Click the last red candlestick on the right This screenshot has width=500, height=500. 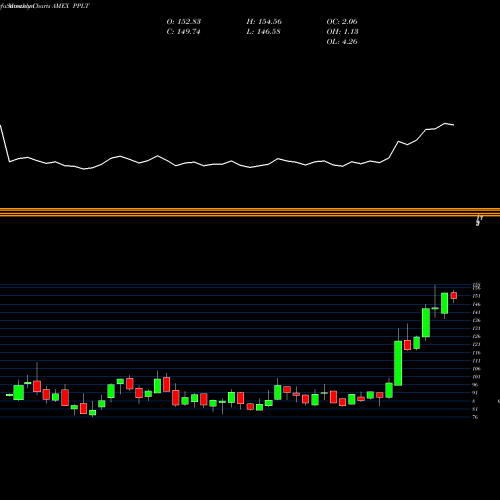[454, 296]
